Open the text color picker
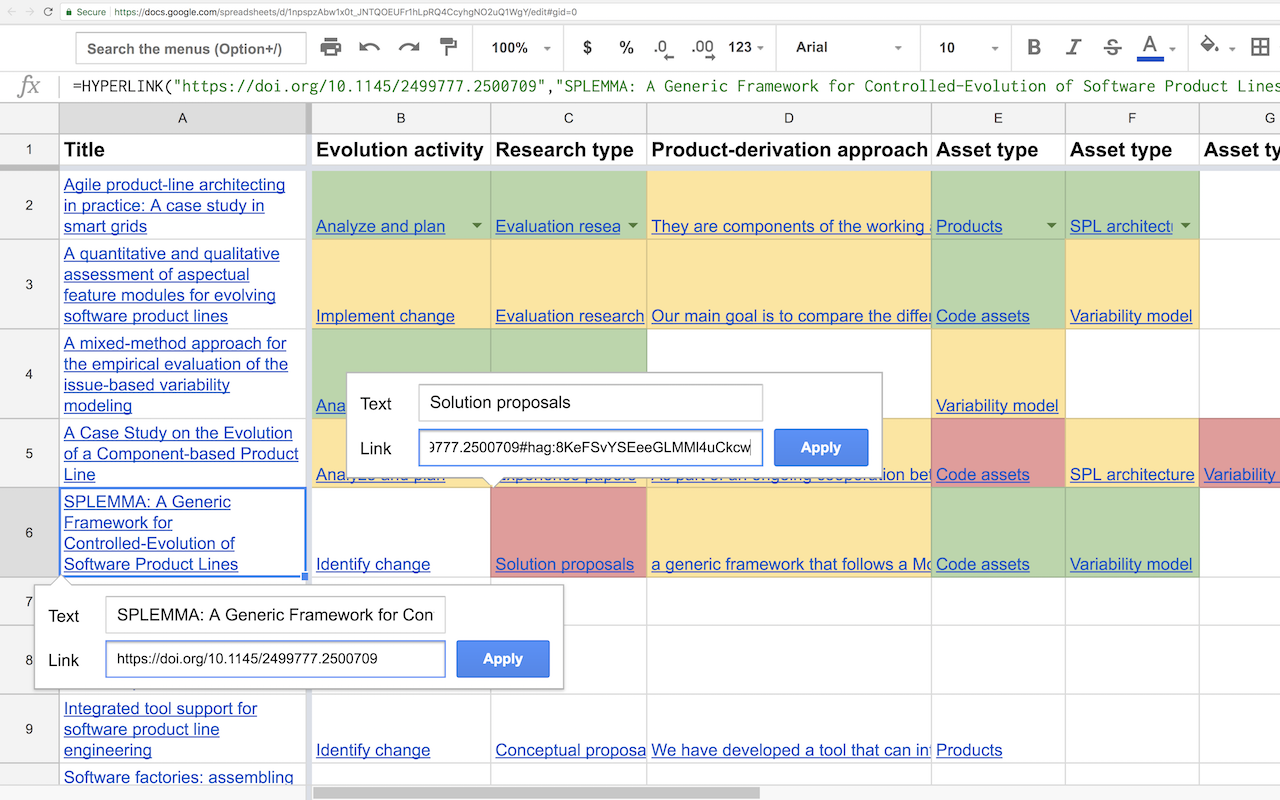Viewport: 1280px width, 800px height. pos(1150,47)
